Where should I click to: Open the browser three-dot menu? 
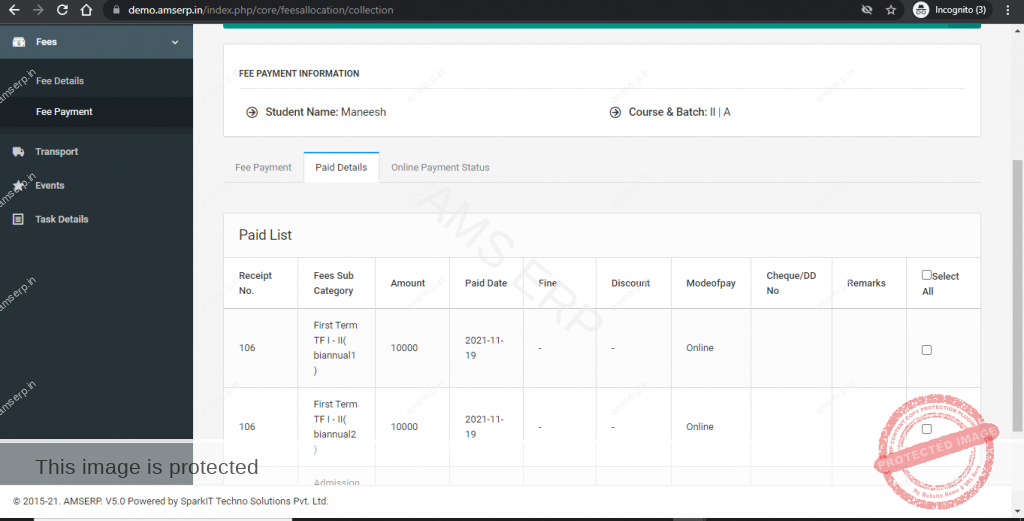(x=1008, y=10)
